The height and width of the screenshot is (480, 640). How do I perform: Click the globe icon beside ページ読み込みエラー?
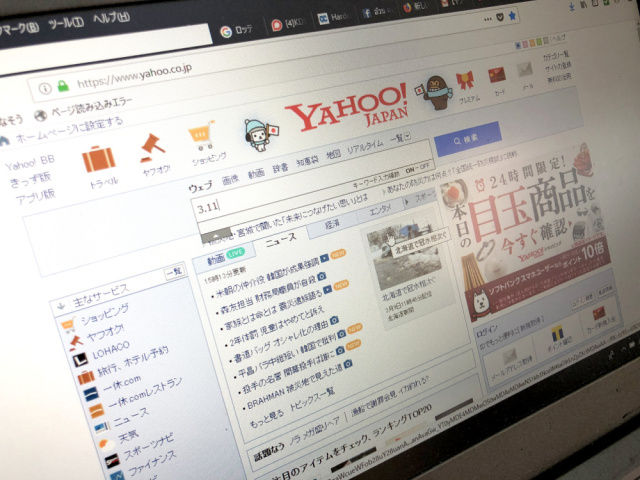coord(40,116)
